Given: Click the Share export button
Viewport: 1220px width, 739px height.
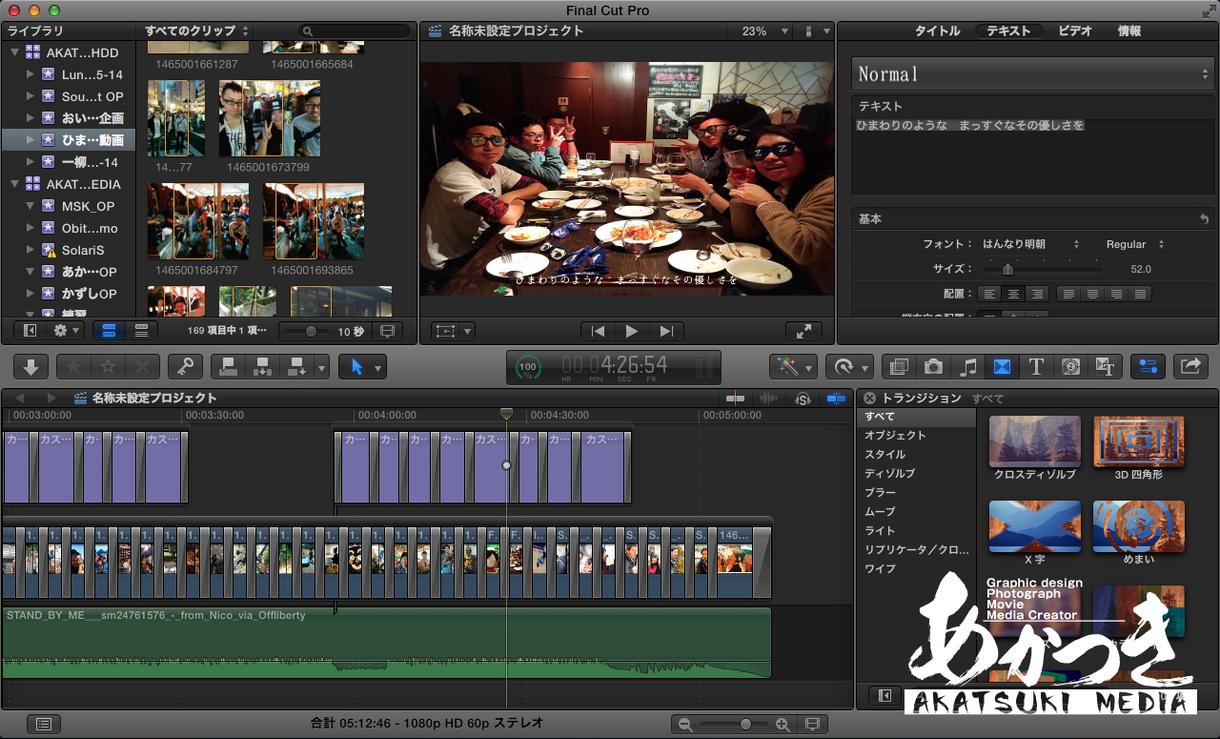Looking at the screenshot, I should [x=1190, y=367].
